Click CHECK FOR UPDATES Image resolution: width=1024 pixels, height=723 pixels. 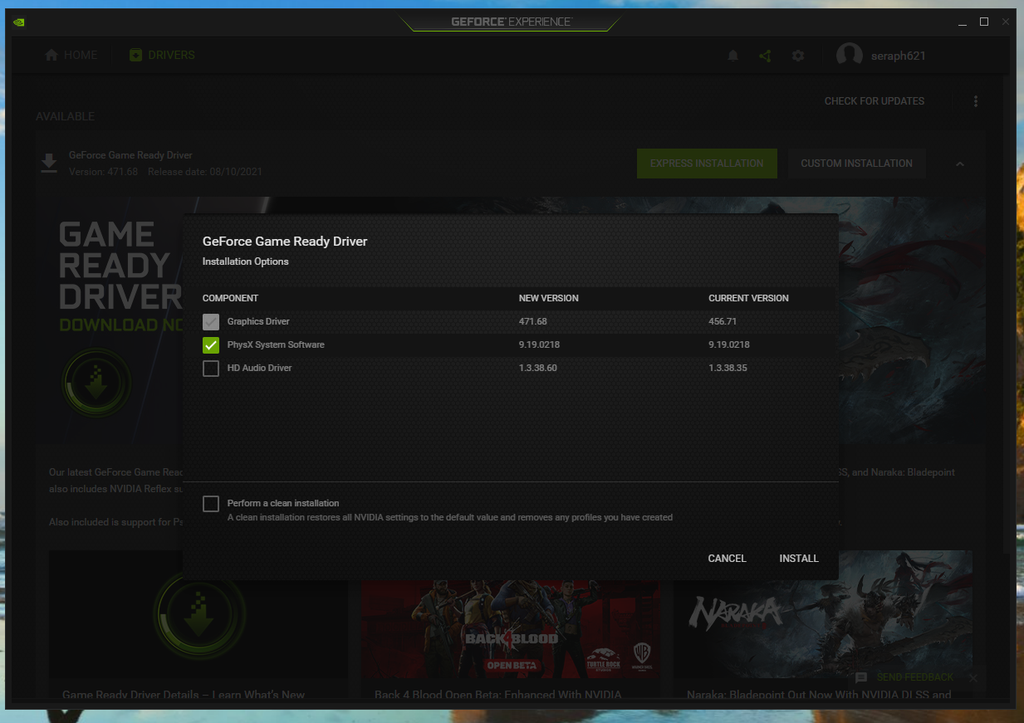(x=874, y=101)
